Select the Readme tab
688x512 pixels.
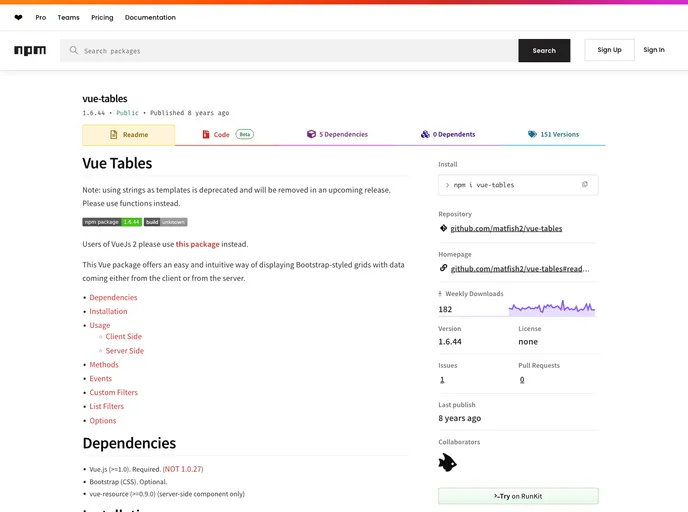[129, 135]
